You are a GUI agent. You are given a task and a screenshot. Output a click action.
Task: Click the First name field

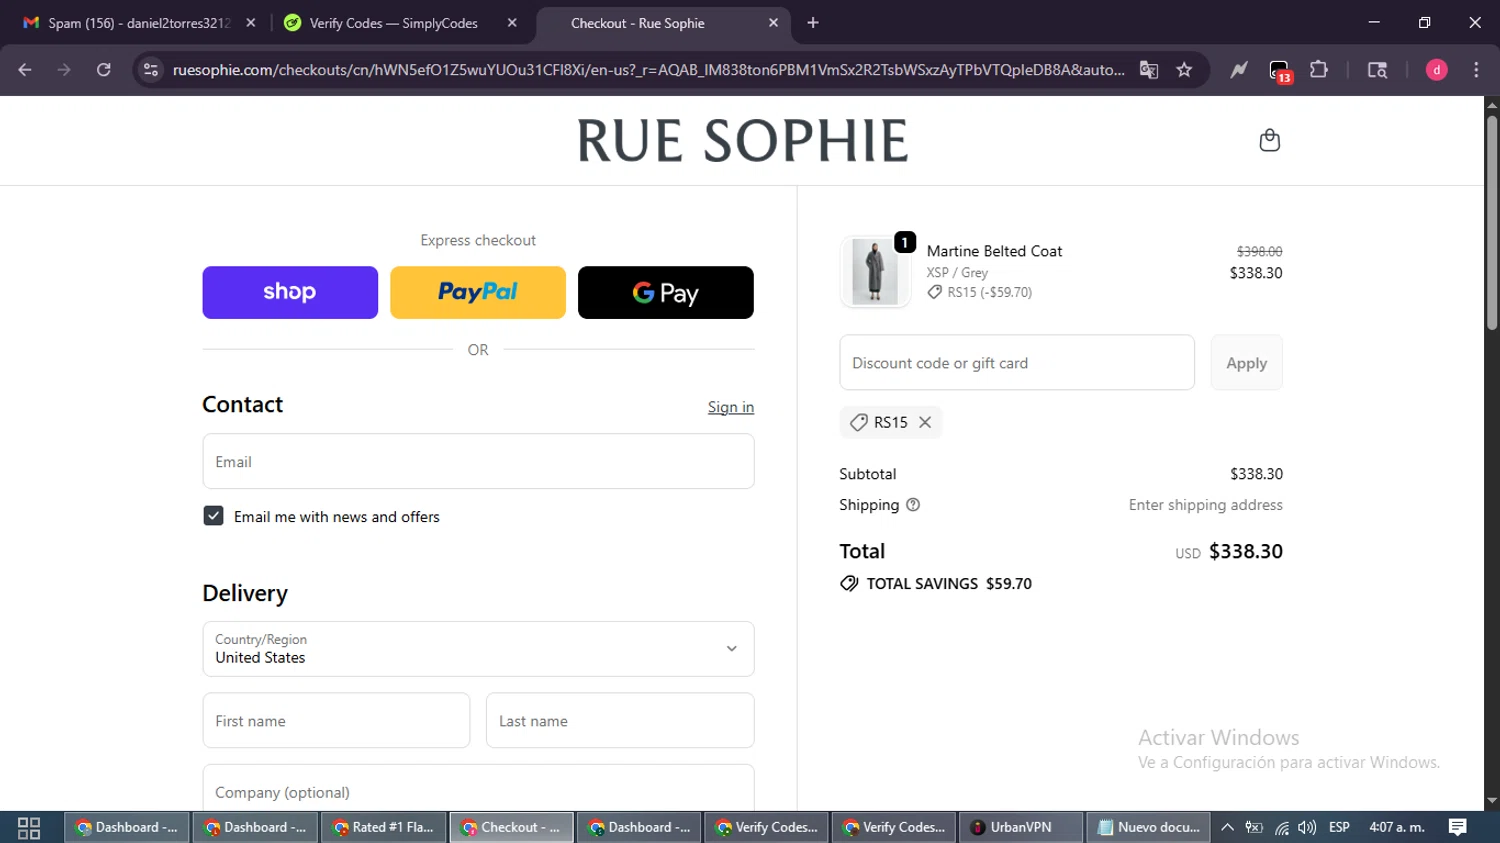pos(336,720)
